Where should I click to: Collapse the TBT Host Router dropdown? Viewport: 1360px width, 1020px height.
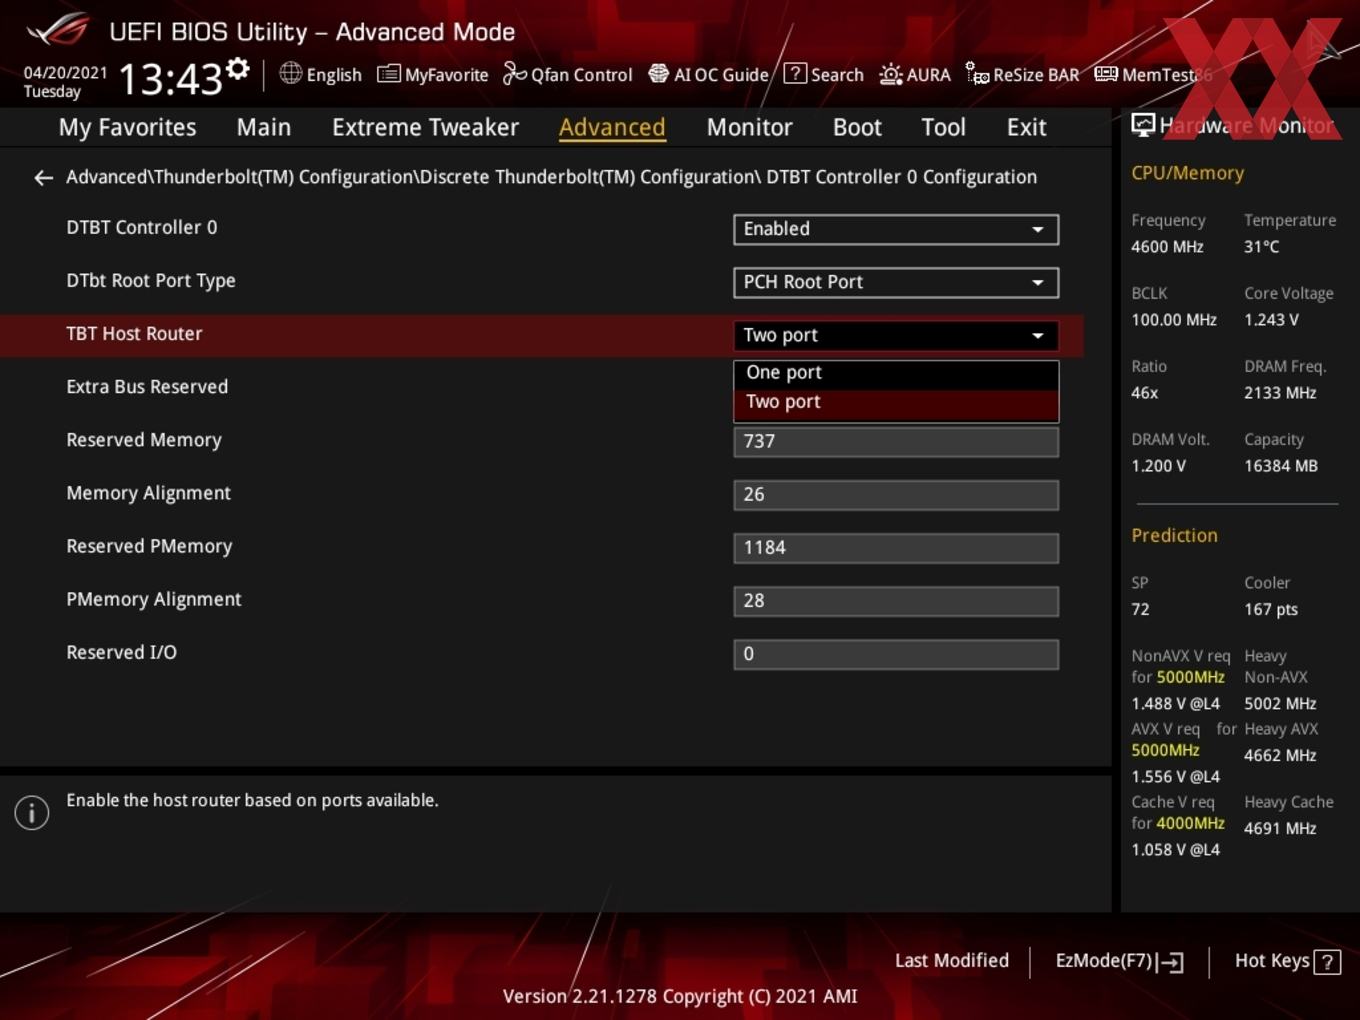(895, 335)
